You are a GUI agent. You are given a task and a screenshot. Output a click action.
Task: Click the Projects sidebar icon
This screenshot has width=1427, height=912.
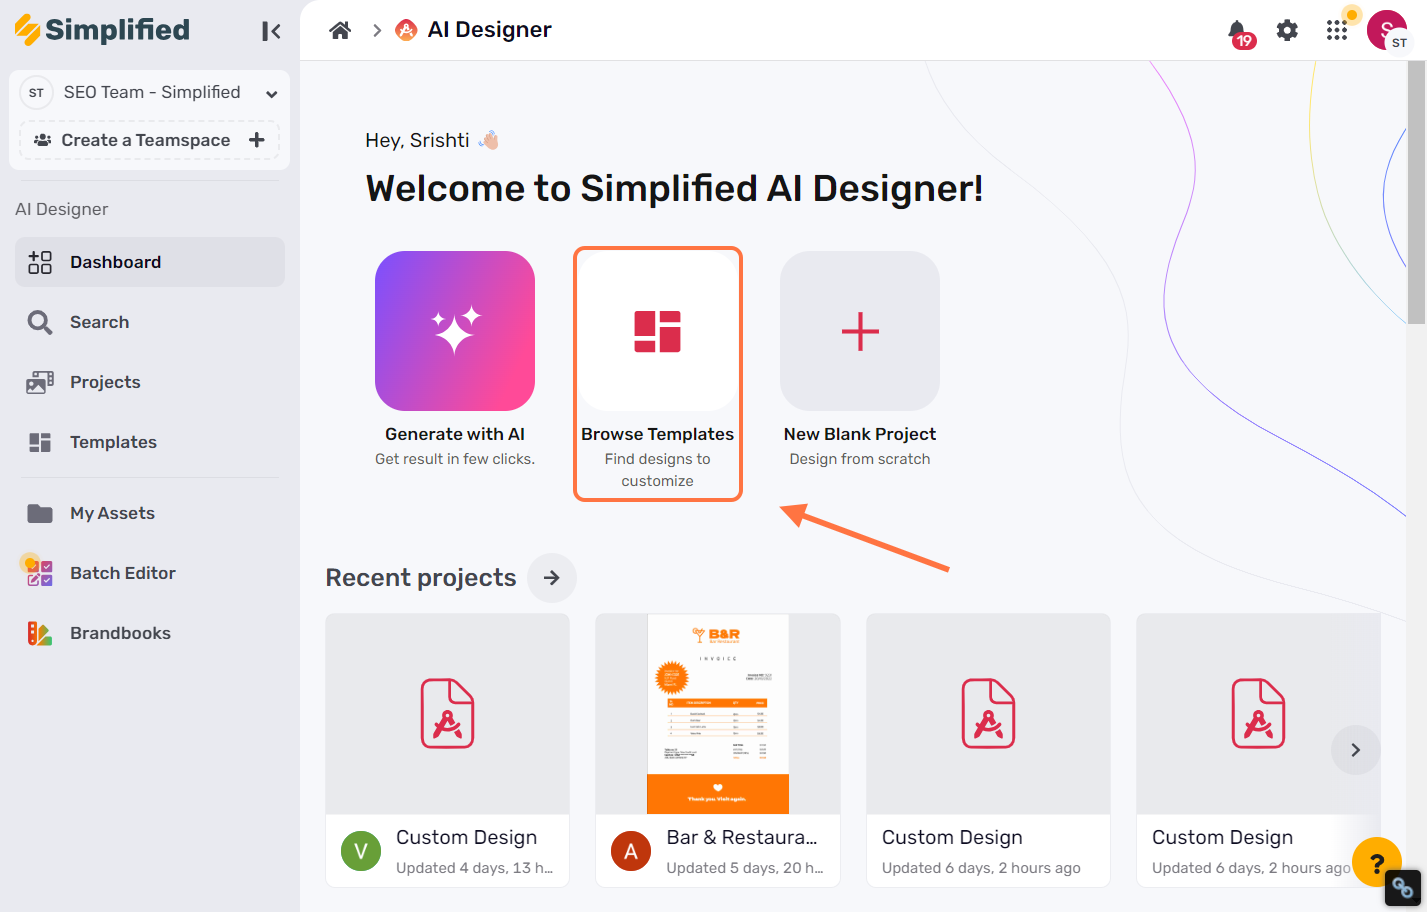click(x=40, y=382)
